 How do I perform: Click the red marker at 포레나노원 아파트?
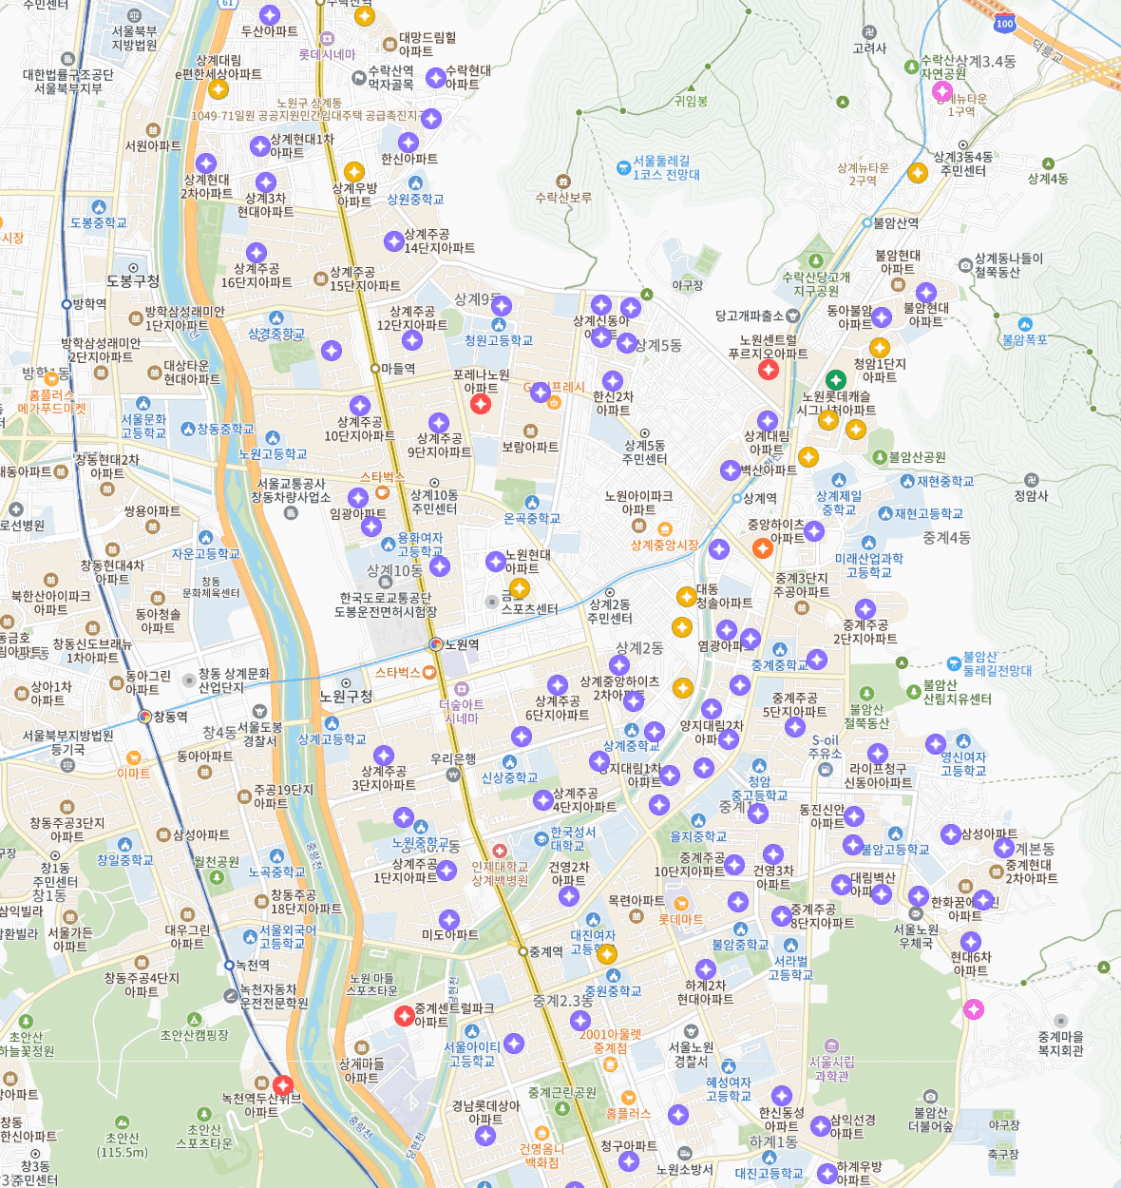[480, 404]
